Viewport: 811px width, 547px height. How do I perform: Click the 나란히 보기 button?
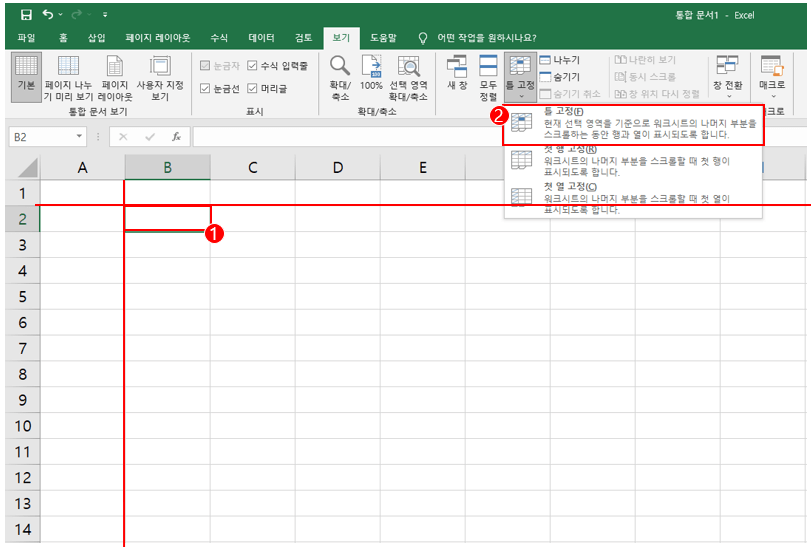click(645, 60)
